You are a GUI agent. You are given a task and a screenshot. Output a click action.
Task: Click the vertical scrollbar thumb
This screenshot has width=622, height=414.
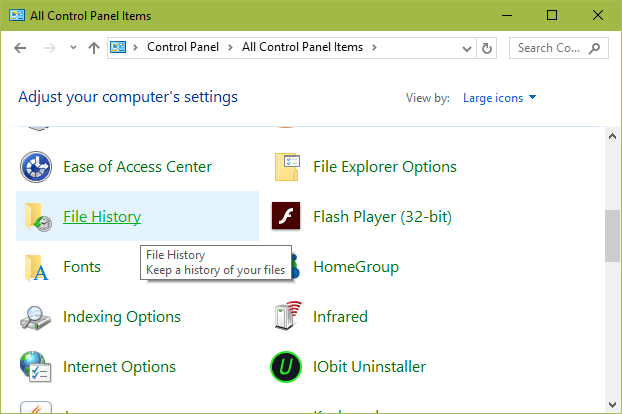612,236
